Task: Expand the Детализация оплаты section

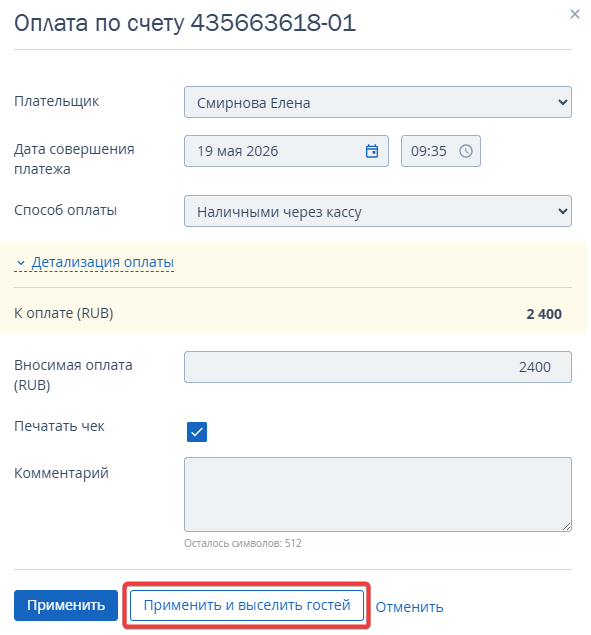Action: [x=102, y=262]
